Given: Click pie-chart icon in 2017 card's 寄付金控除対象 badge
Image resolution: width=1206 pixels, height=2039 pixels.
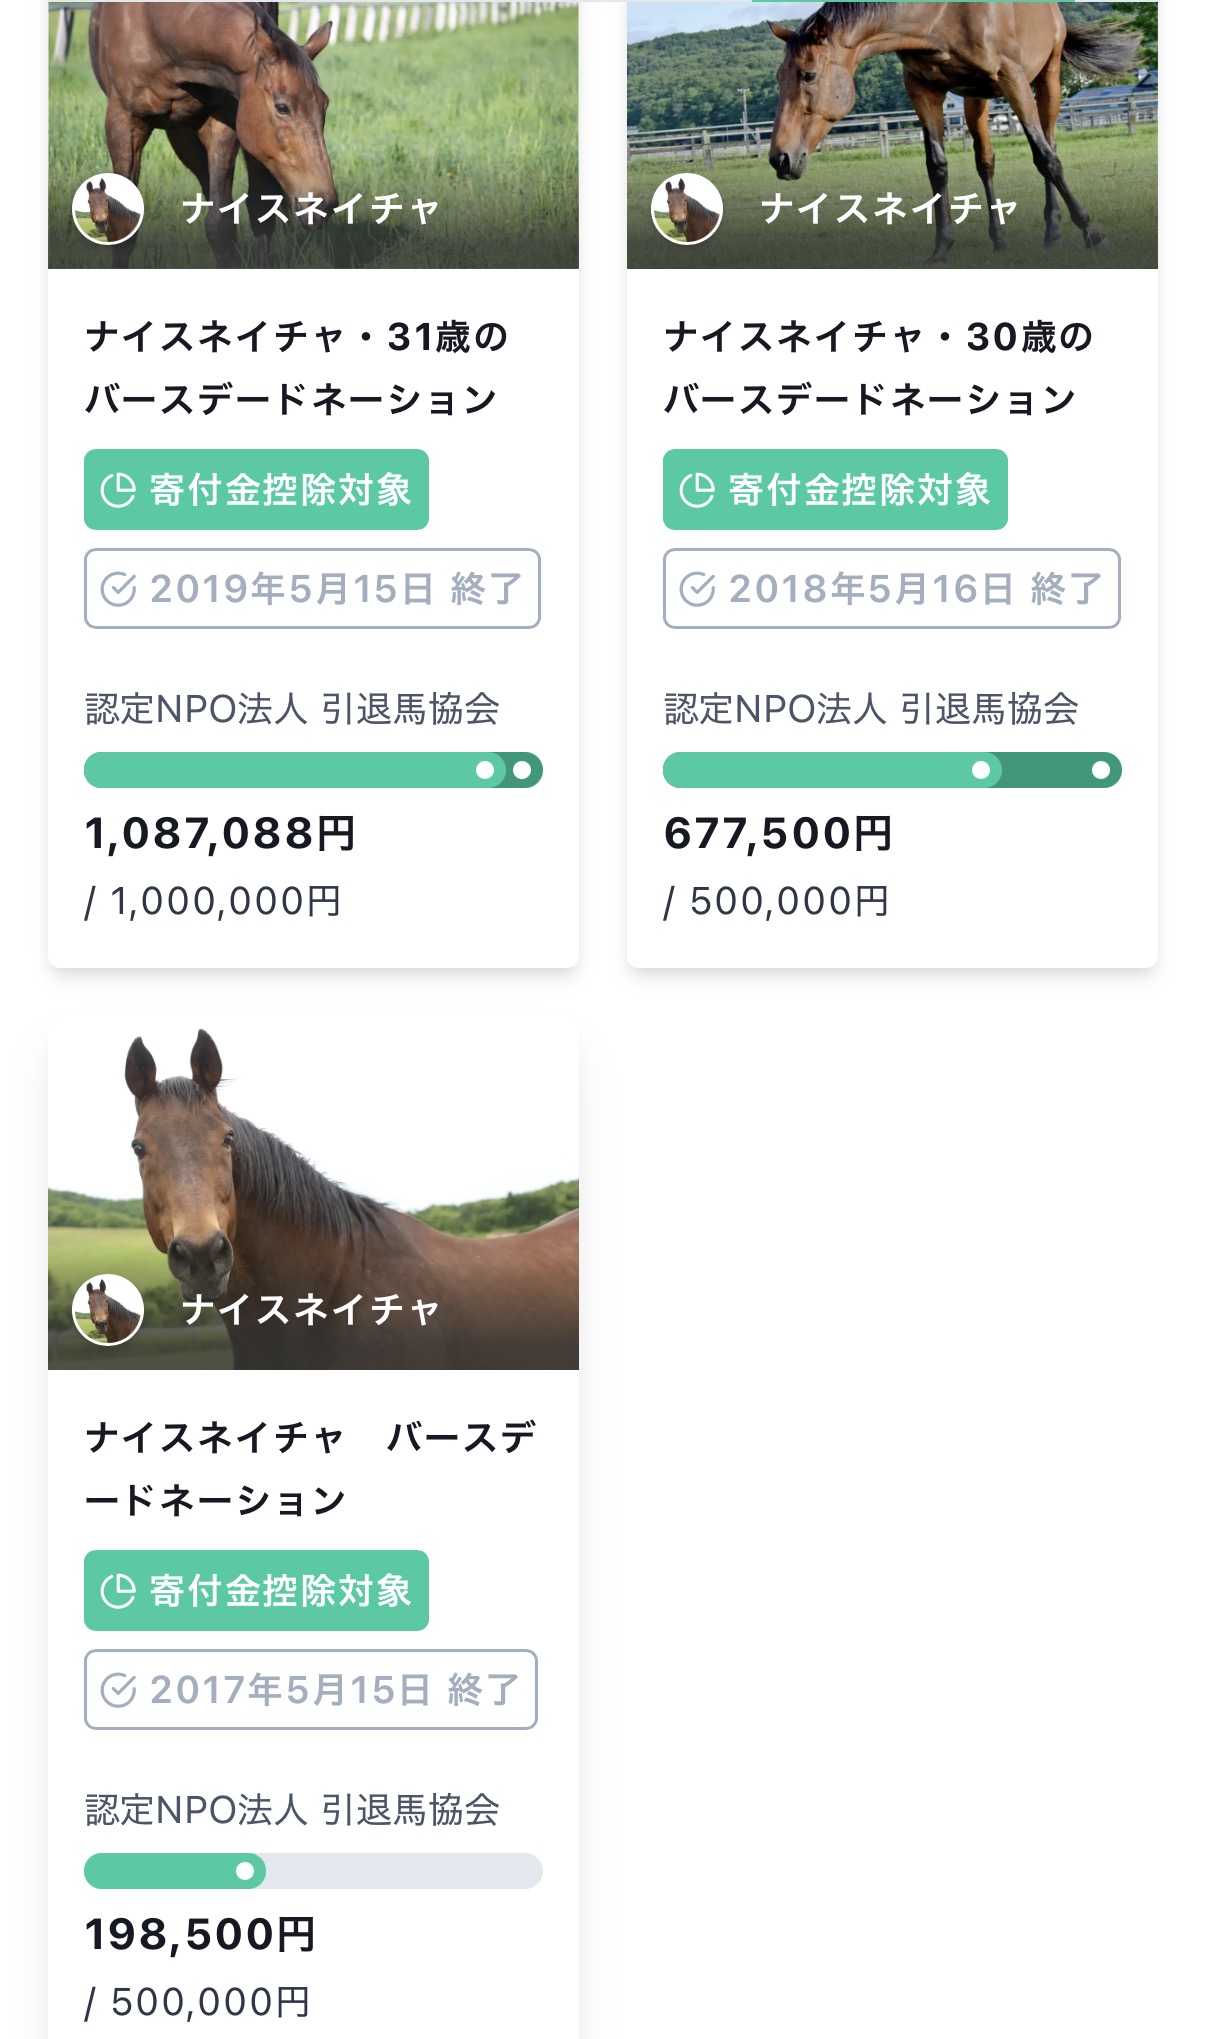Looking at the screenshot, I should (x=118, y=1591).
